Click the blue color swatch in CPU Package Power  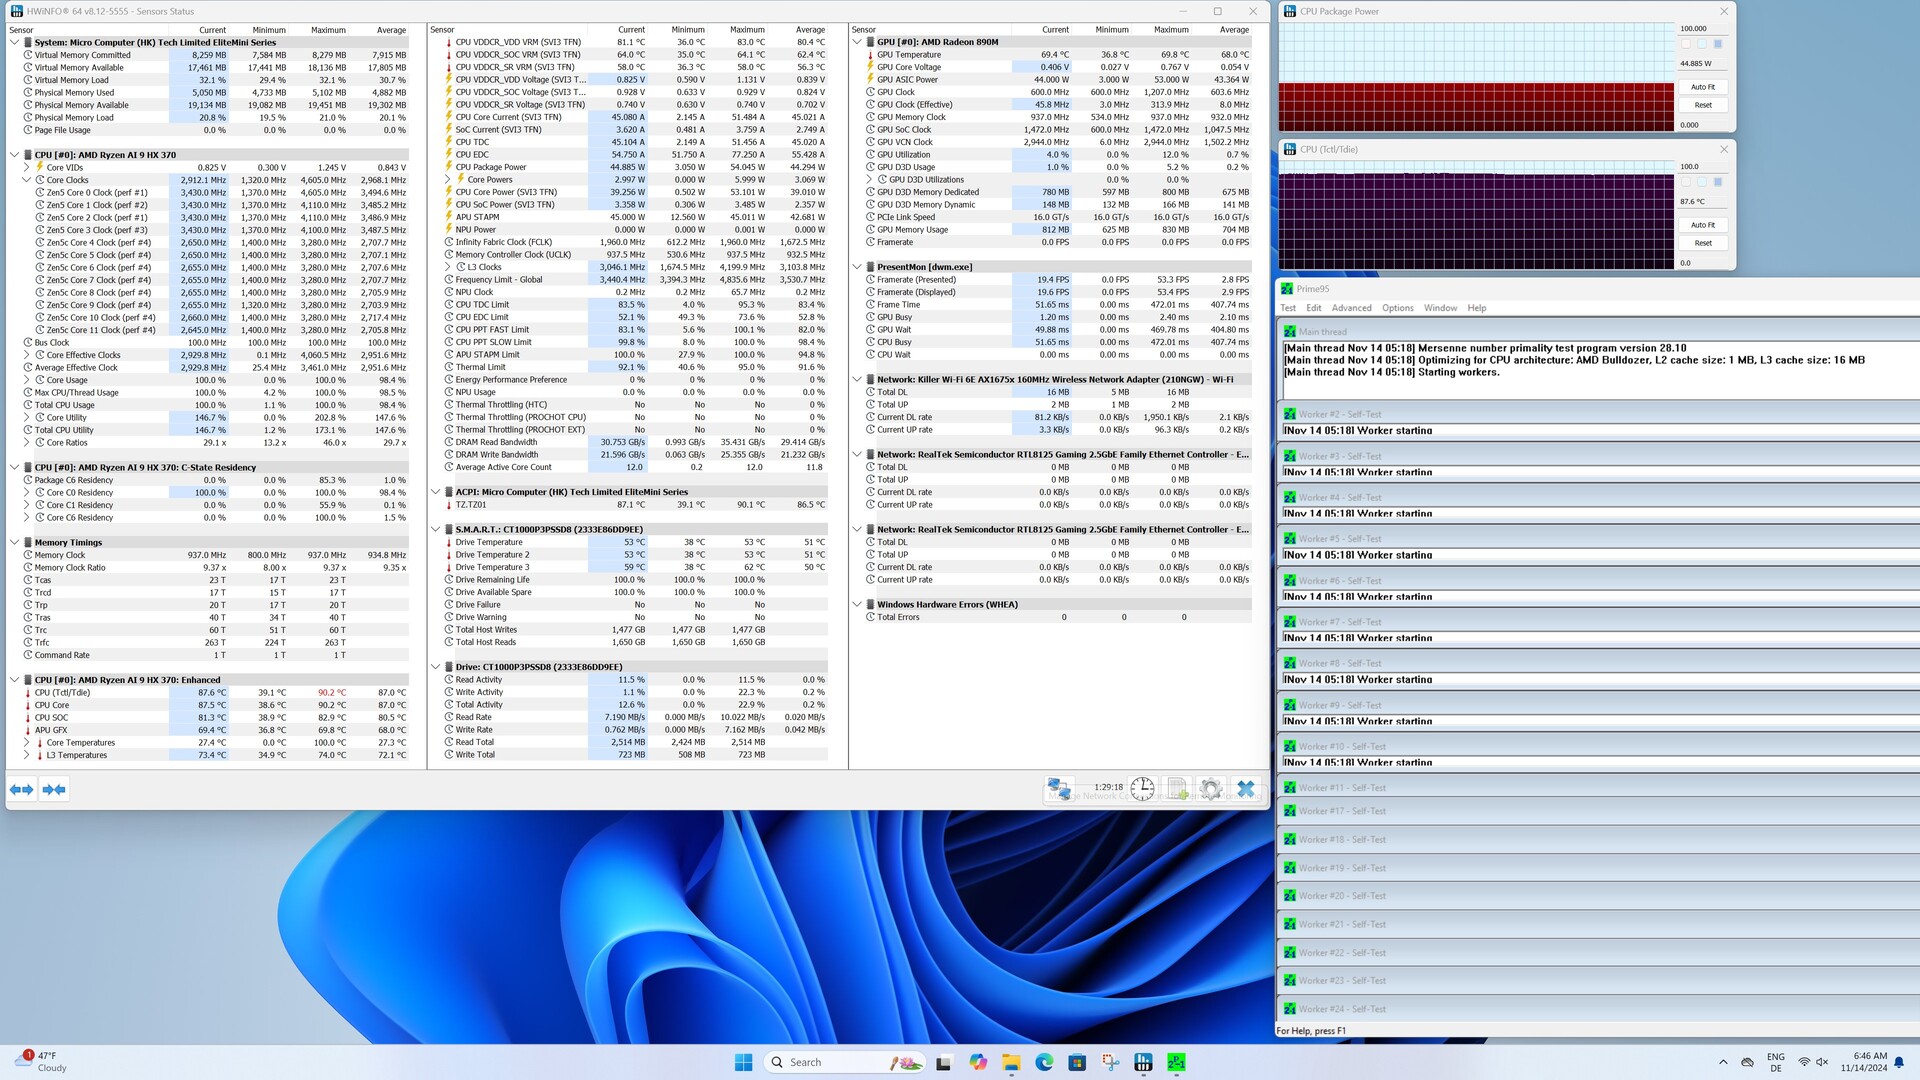[x=1718, y=44]
